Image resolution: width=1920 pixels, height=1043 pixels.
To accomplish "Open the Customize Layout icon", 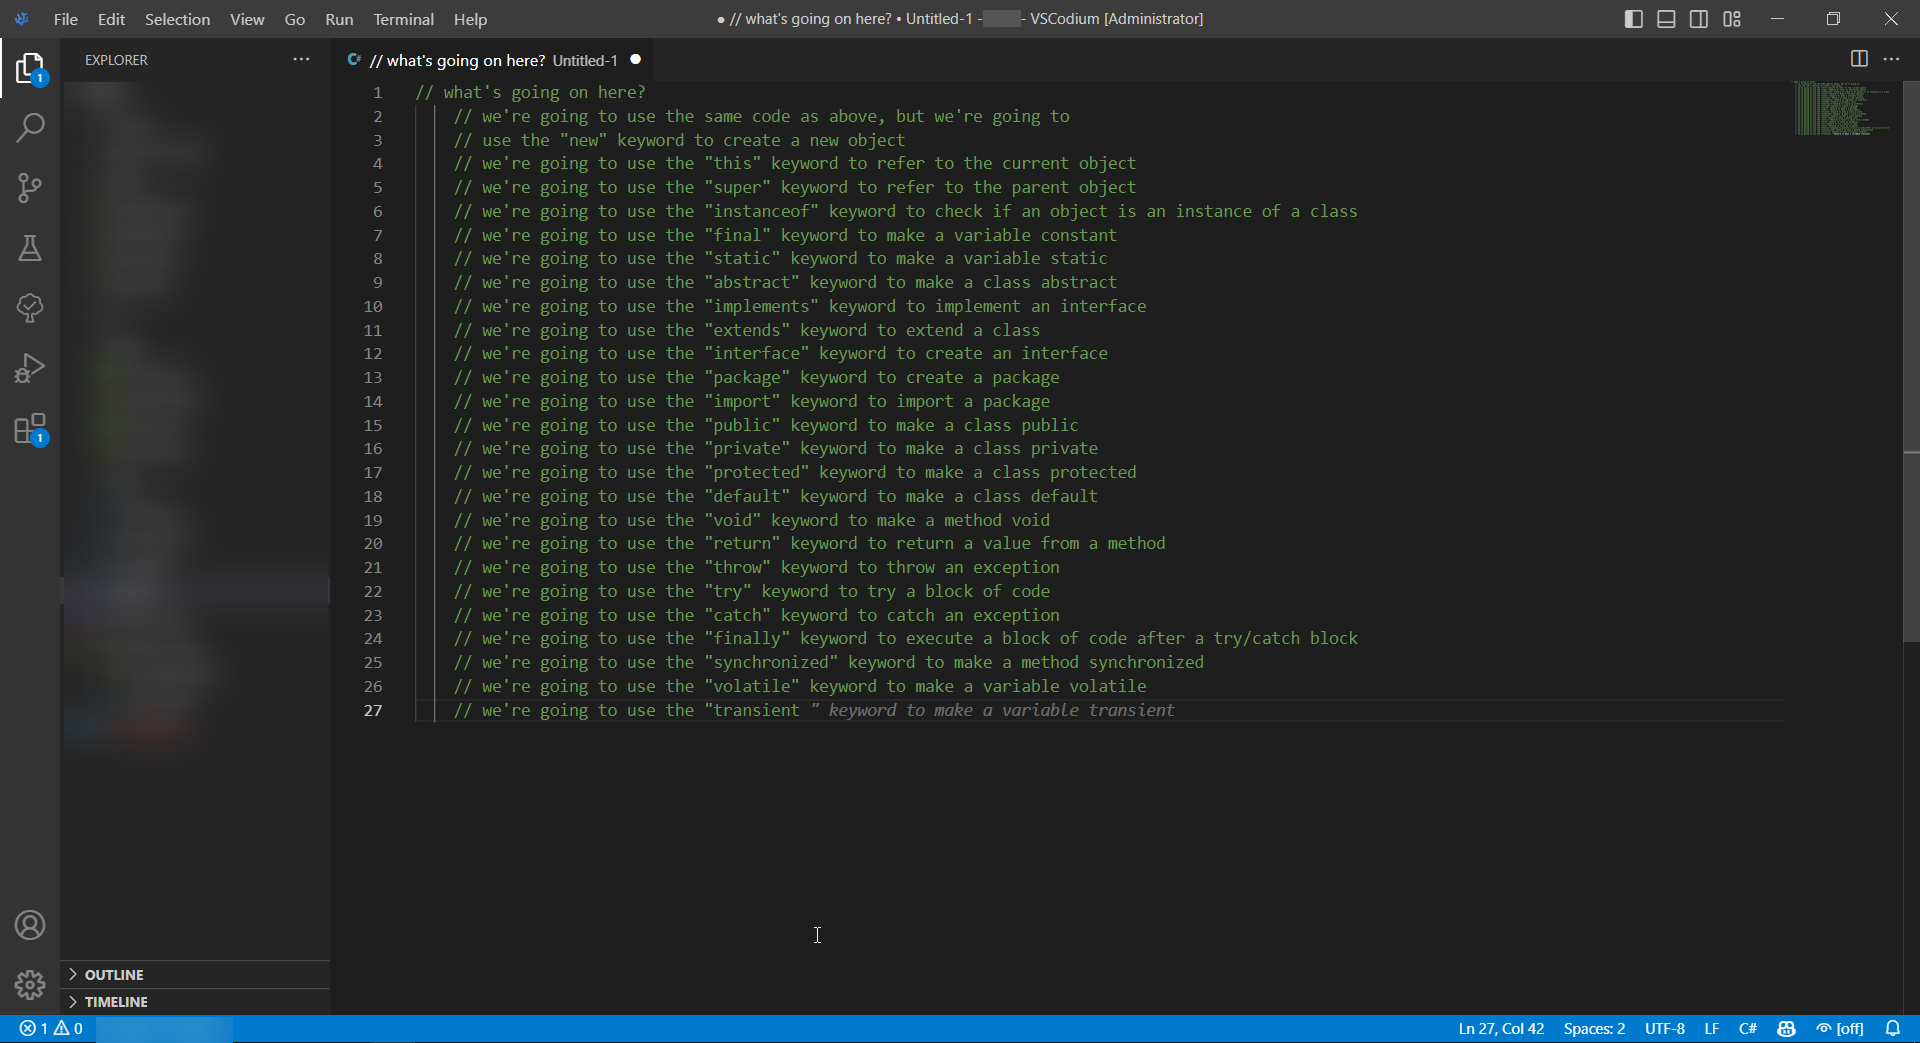I will click(1732, 19).
